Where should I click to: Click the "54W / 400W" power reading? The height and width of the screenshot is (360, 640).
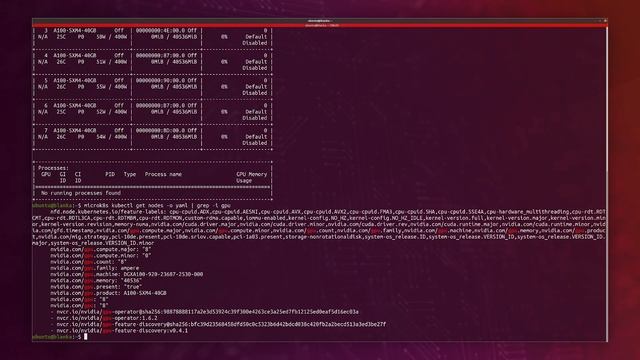[x=111, y=137]
